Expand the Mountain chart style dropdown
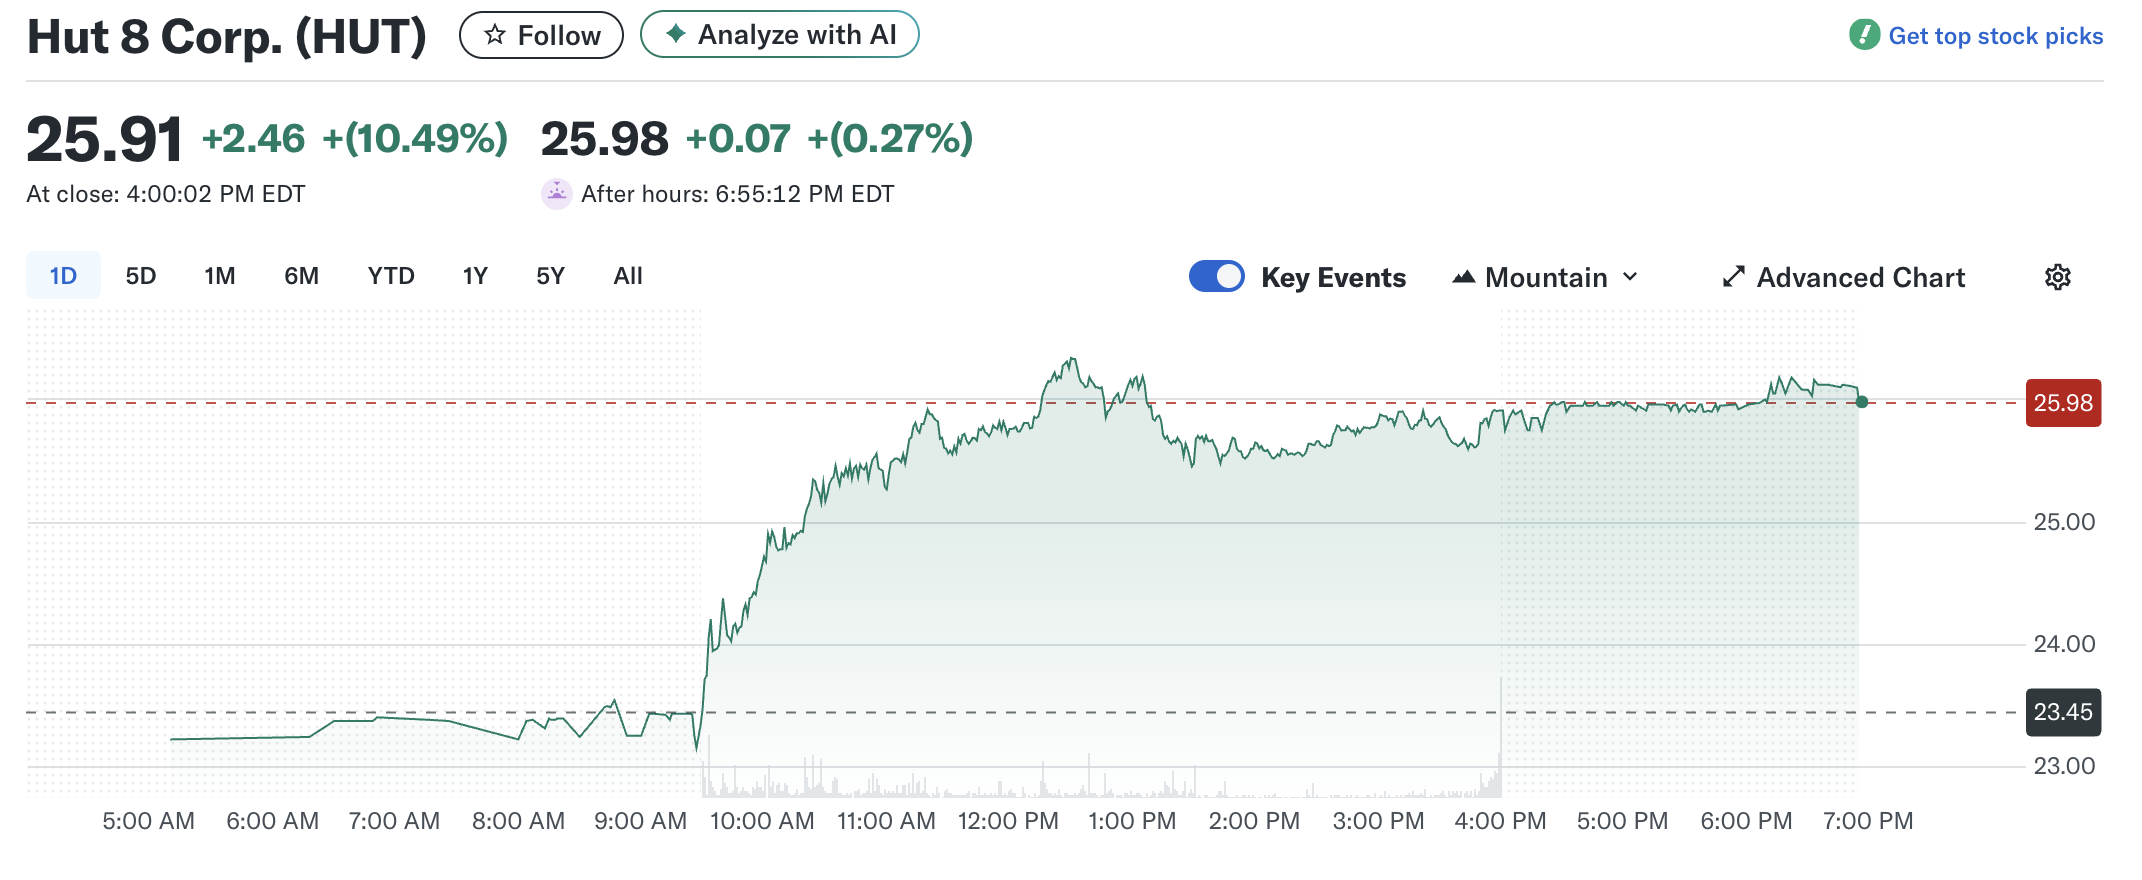 (1546, 277)
